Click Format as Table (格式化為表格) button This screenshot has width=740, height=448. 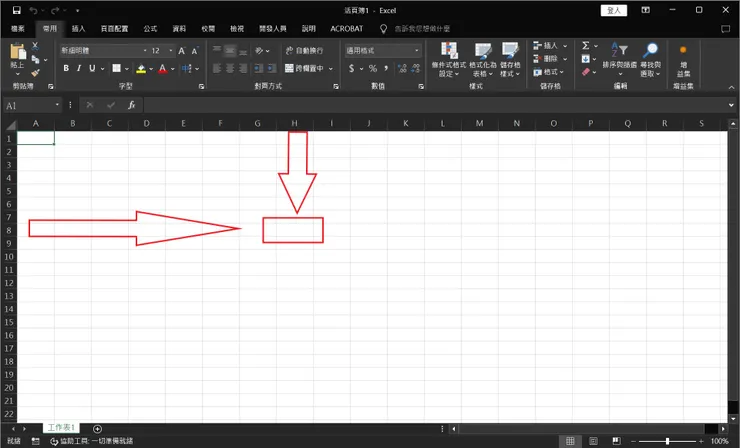point(483,60)
